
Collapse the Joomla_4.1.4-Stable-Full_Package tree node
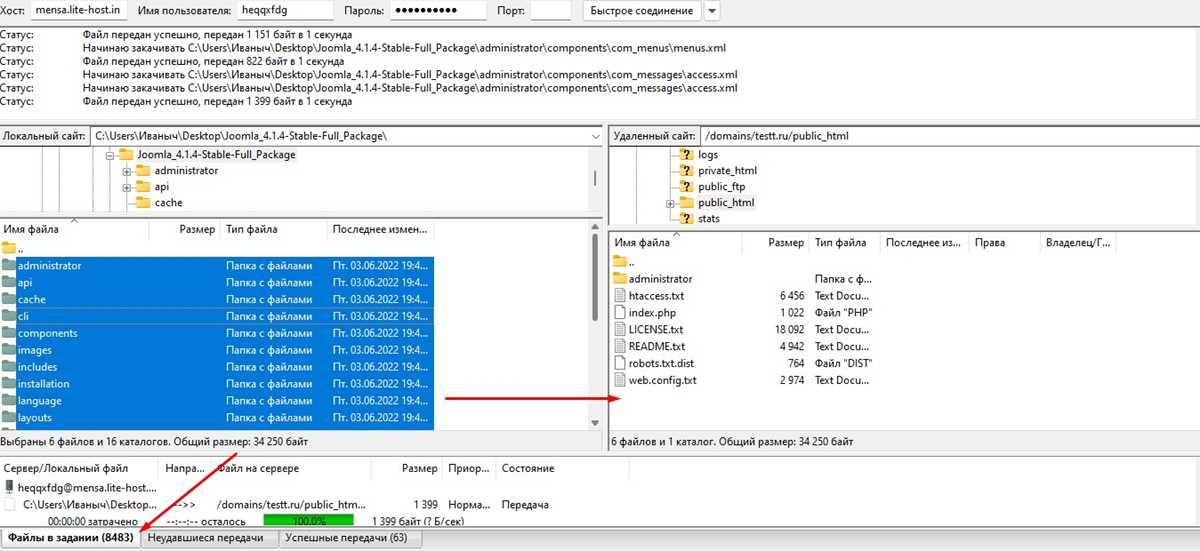[110, 155]
